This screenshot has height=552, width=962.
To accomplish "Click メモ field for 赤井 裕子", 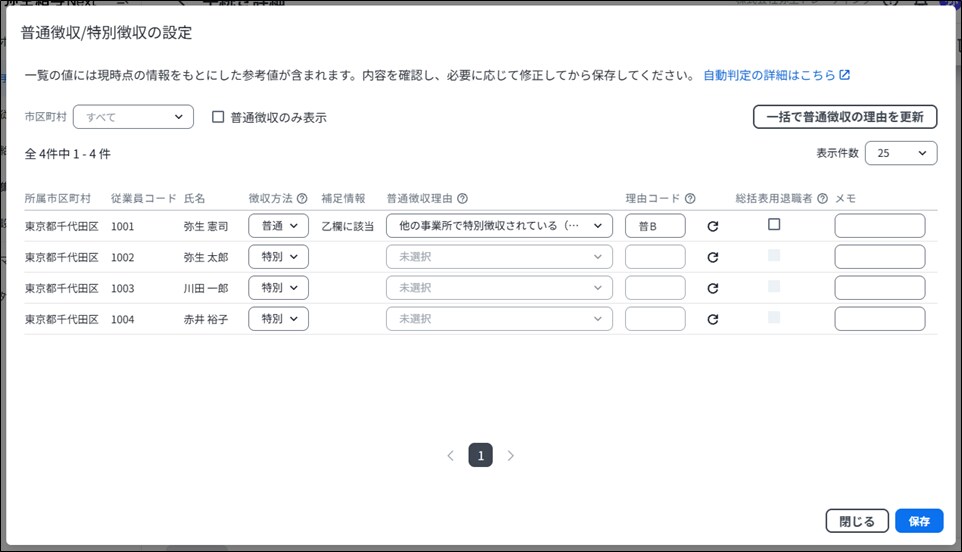I will (880, 319).
